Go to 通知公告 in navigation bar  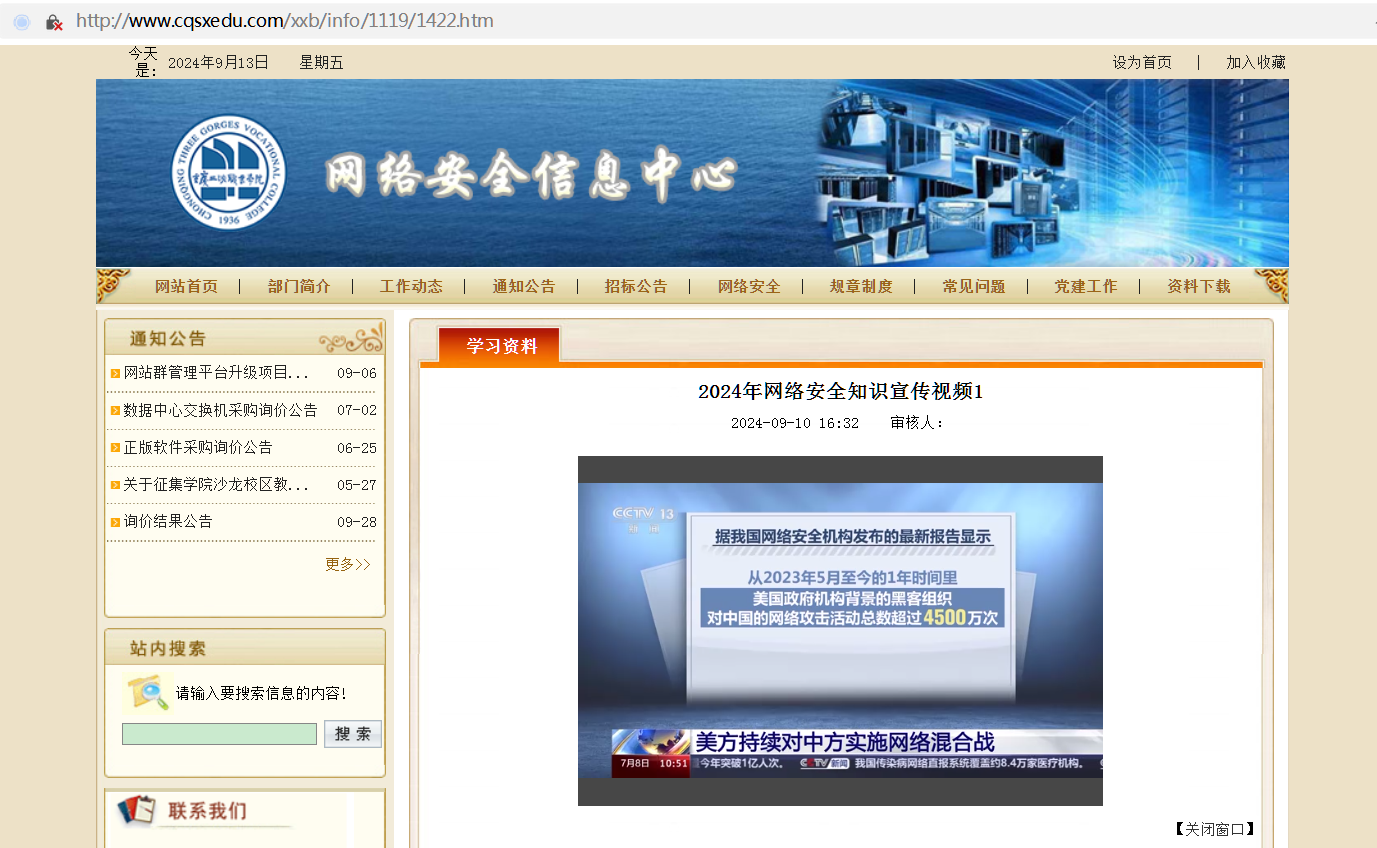(523, 286)
